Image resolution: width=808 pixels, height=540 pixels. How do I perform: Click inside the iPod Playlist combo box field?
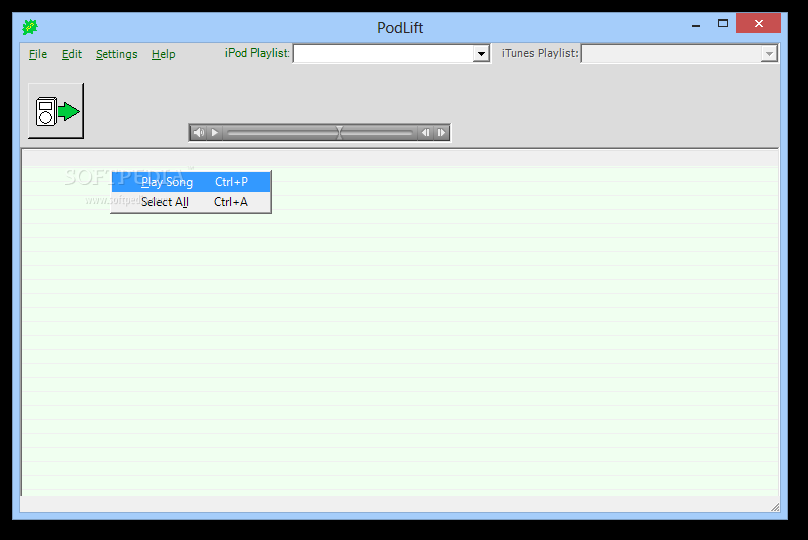(x=382, y=54)
